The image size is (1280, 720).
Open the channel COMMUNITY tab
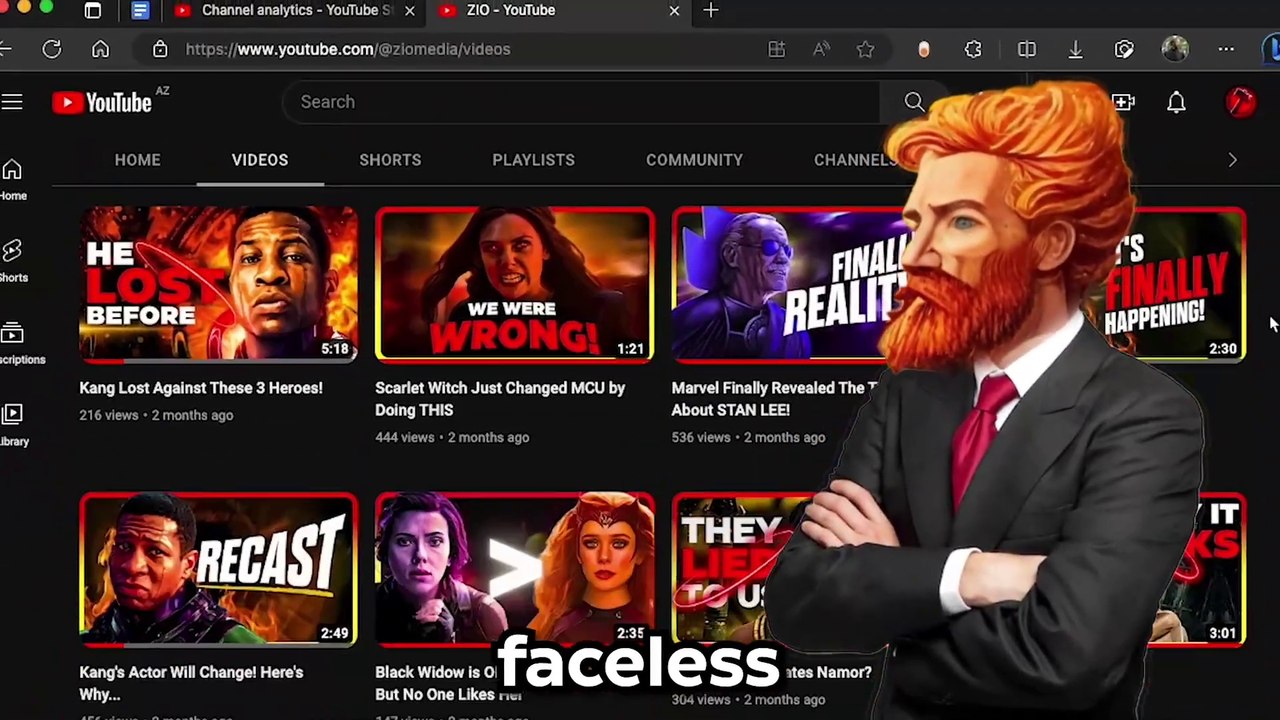click(x=694, y=160)
